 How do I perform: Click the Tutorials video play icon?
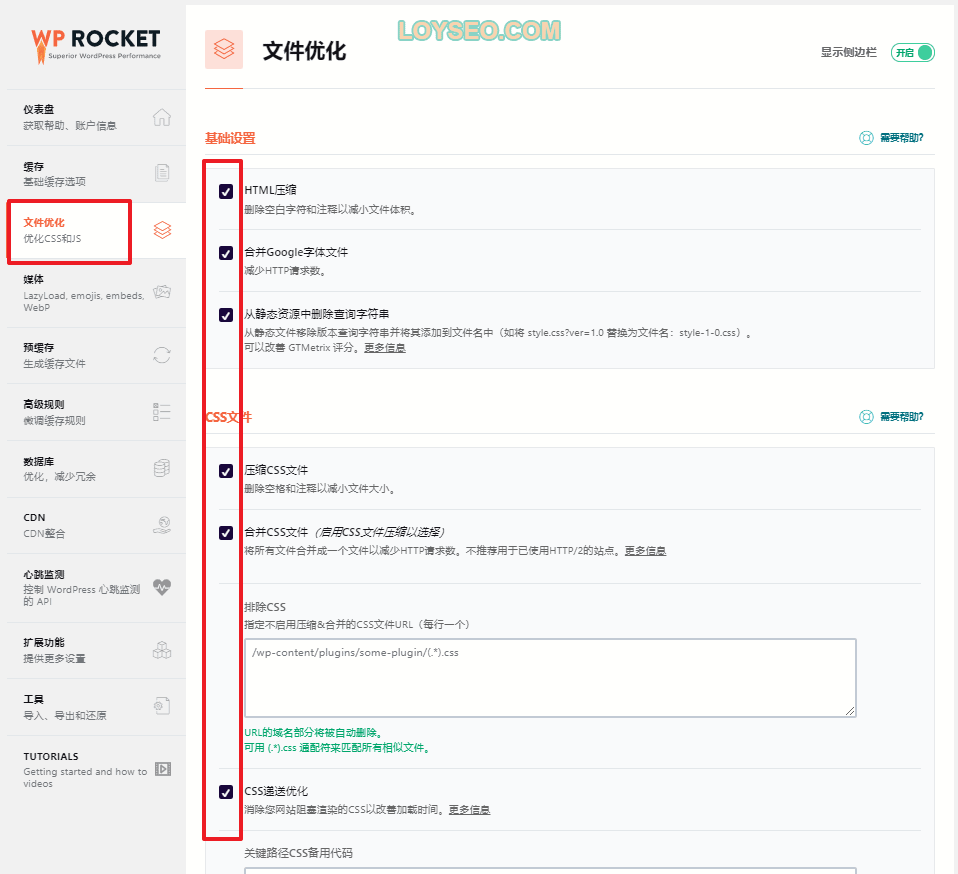point(163,769)
